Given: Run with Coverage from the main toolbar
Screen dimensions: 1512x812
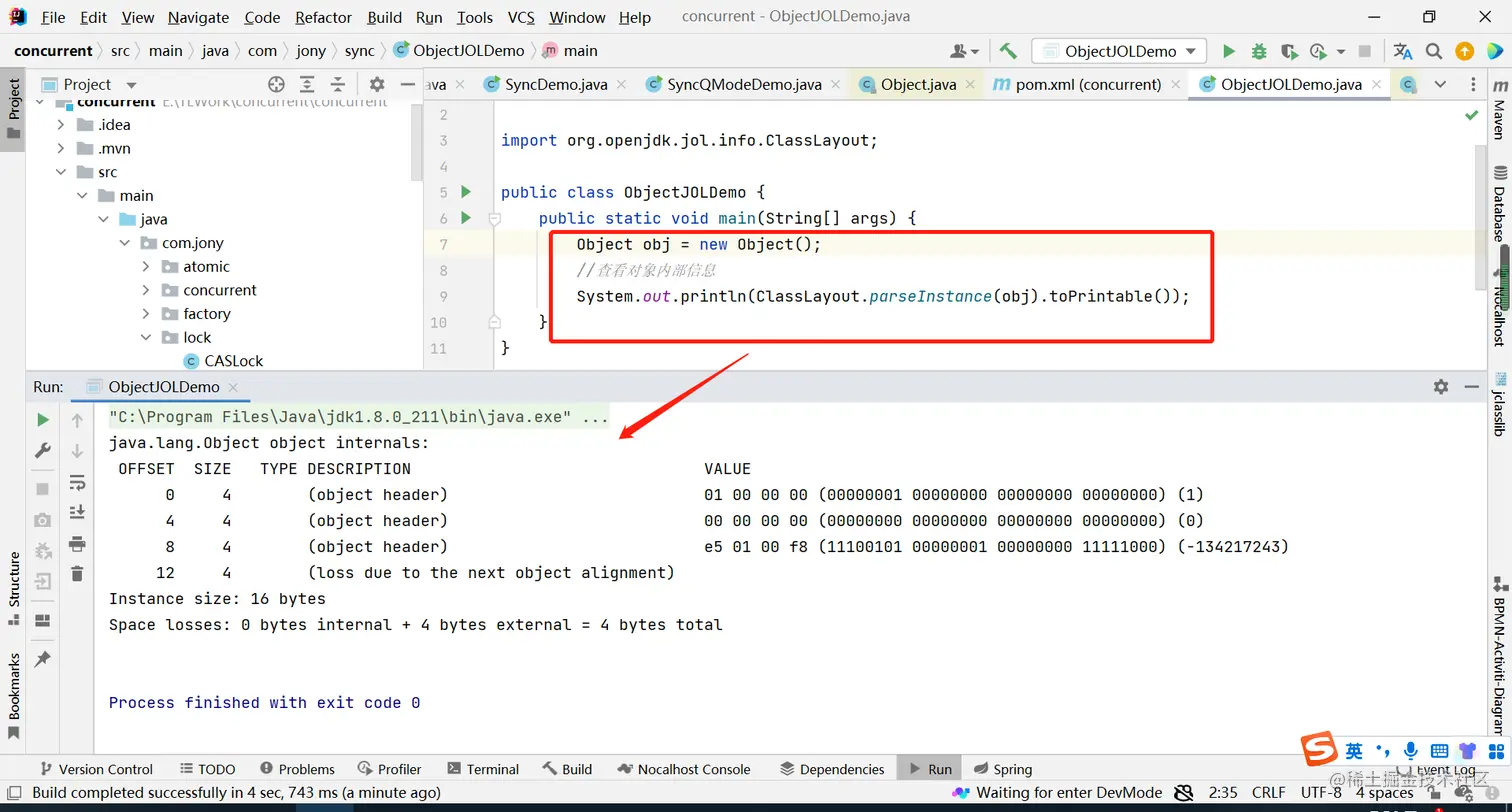Looking at the screenshot, I should point(1289,51).
